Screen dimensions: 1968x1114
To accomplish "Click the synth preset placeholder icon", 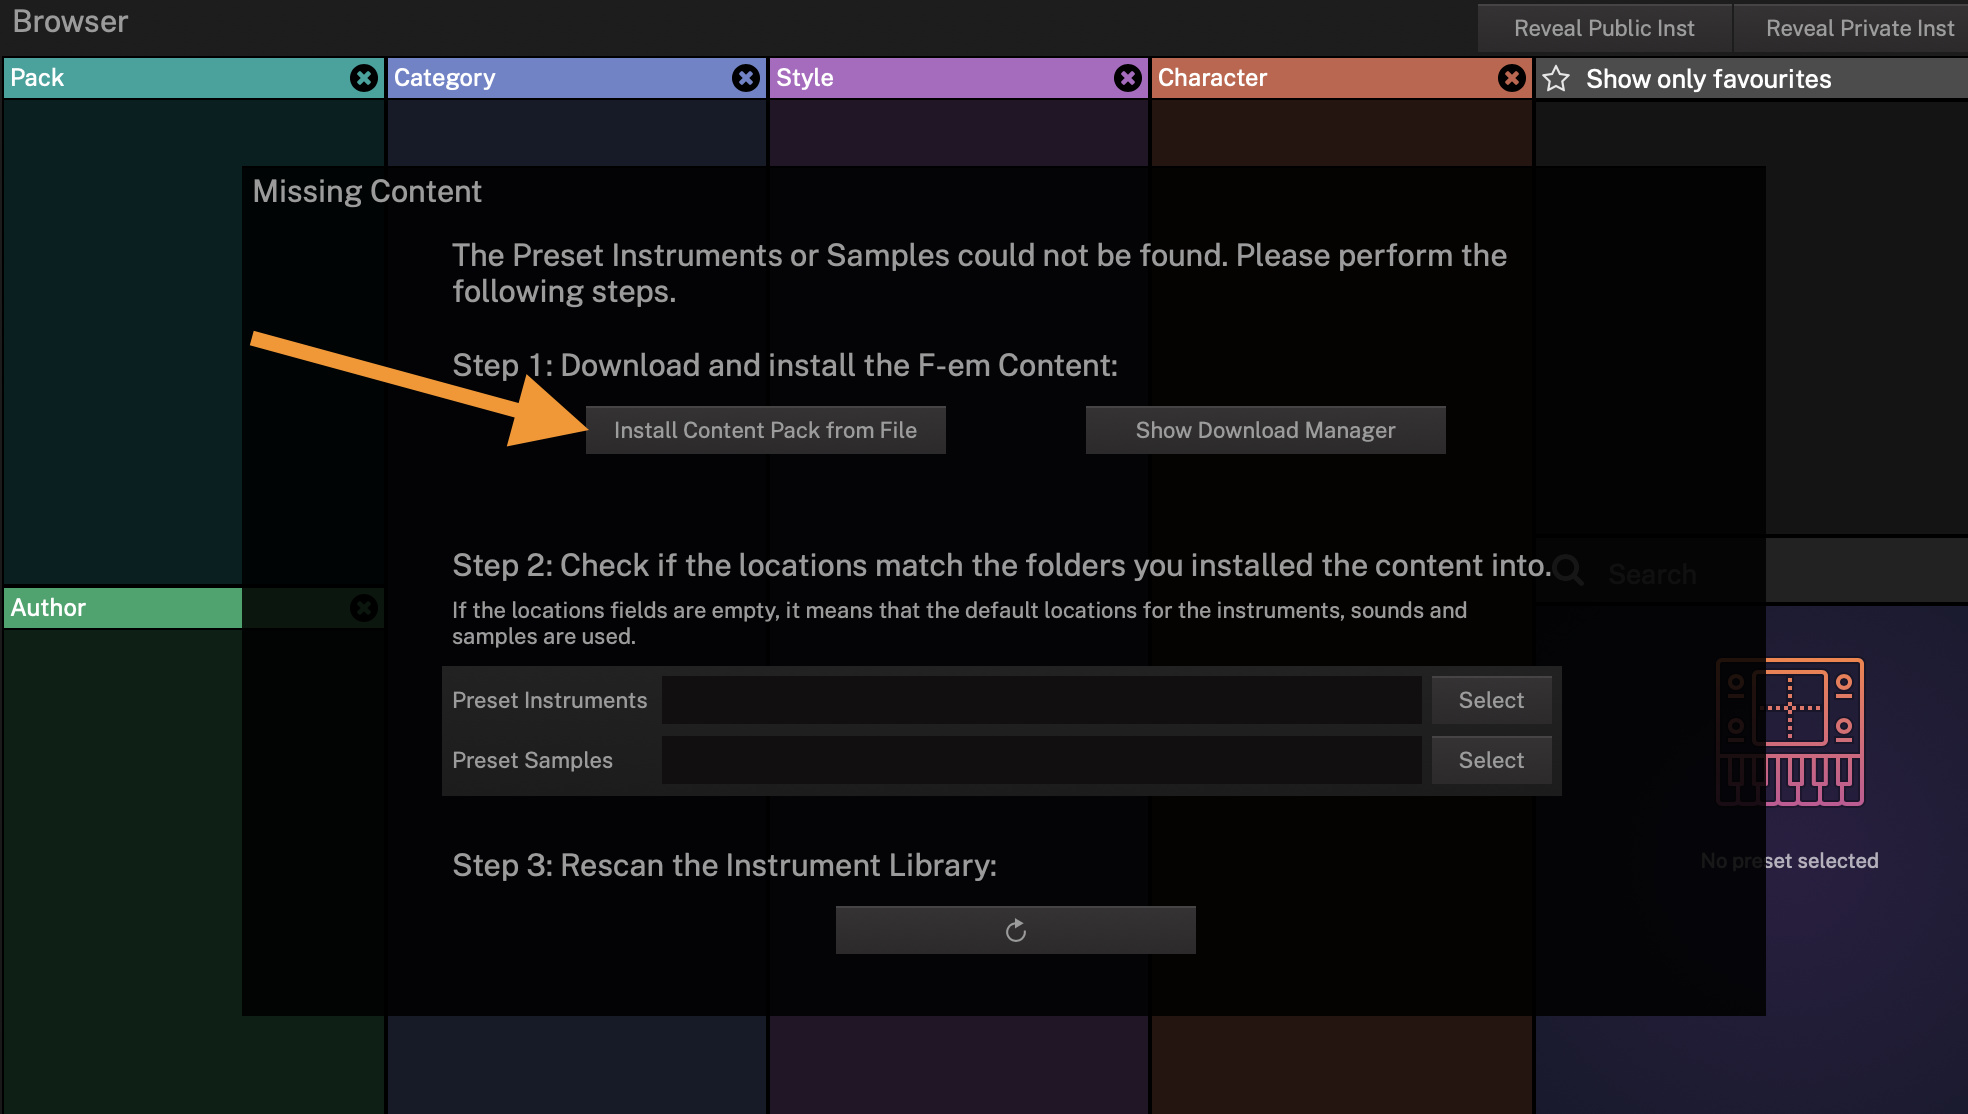I will [1790, 732].
